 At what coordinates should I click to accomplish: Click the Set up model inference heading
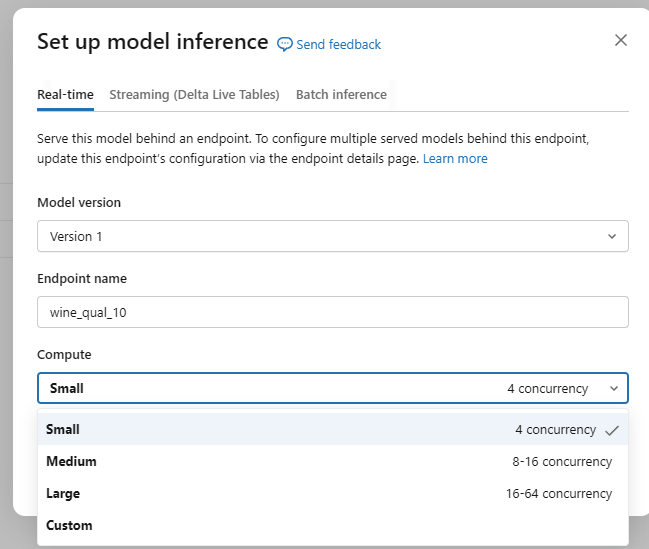152,42
